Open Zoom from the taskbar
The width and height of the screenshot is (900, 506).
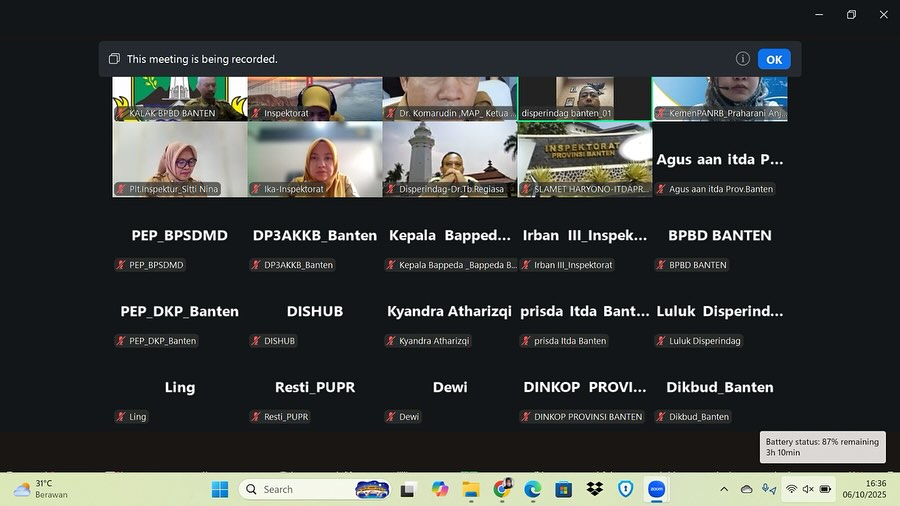point(656,489)
